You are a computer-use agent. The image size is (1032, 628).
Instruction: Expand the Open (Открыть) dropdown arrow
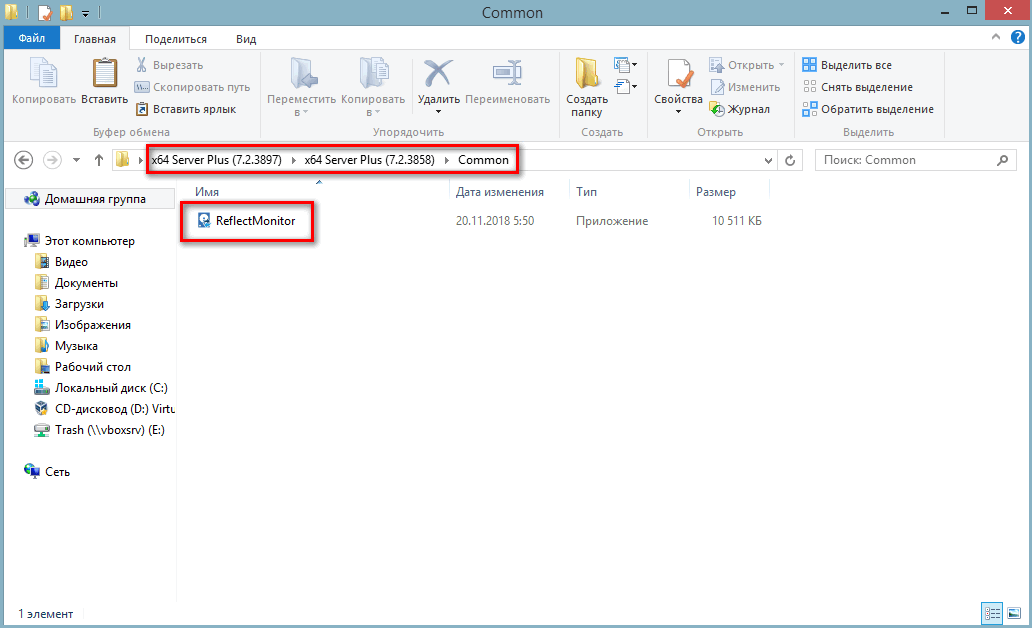[782, 65]
